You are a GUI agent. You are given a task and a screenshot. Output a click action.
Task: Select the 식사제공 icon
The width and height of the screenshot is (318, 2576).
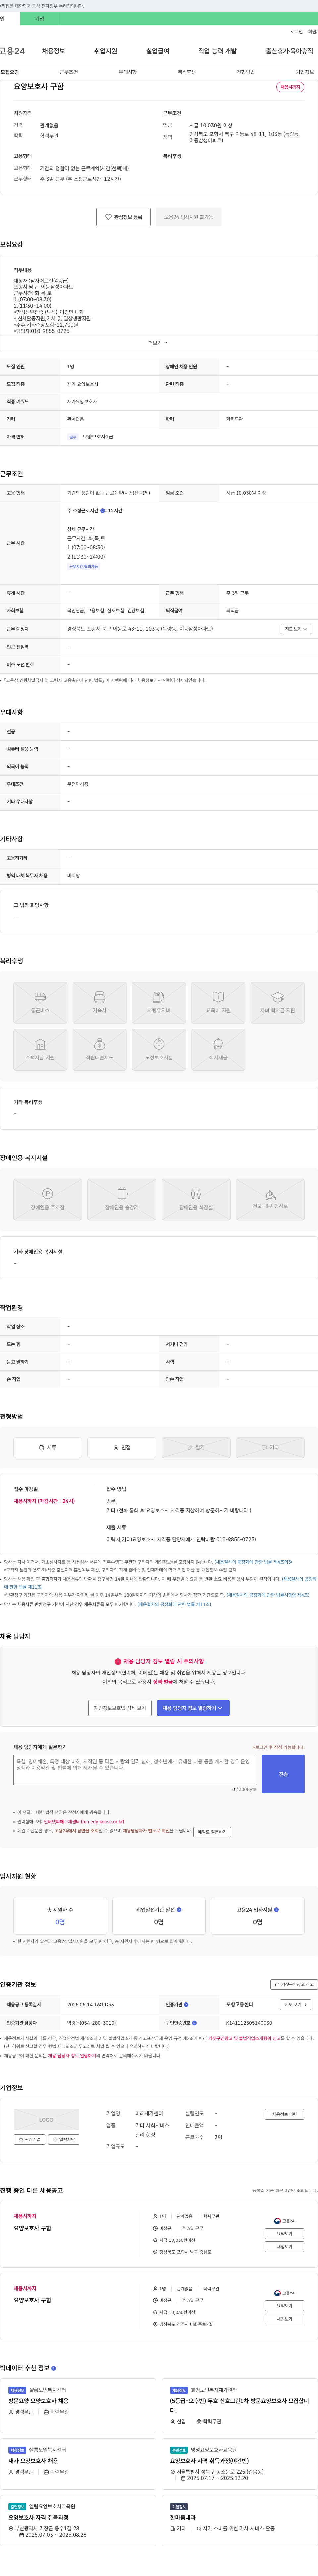218,1050
